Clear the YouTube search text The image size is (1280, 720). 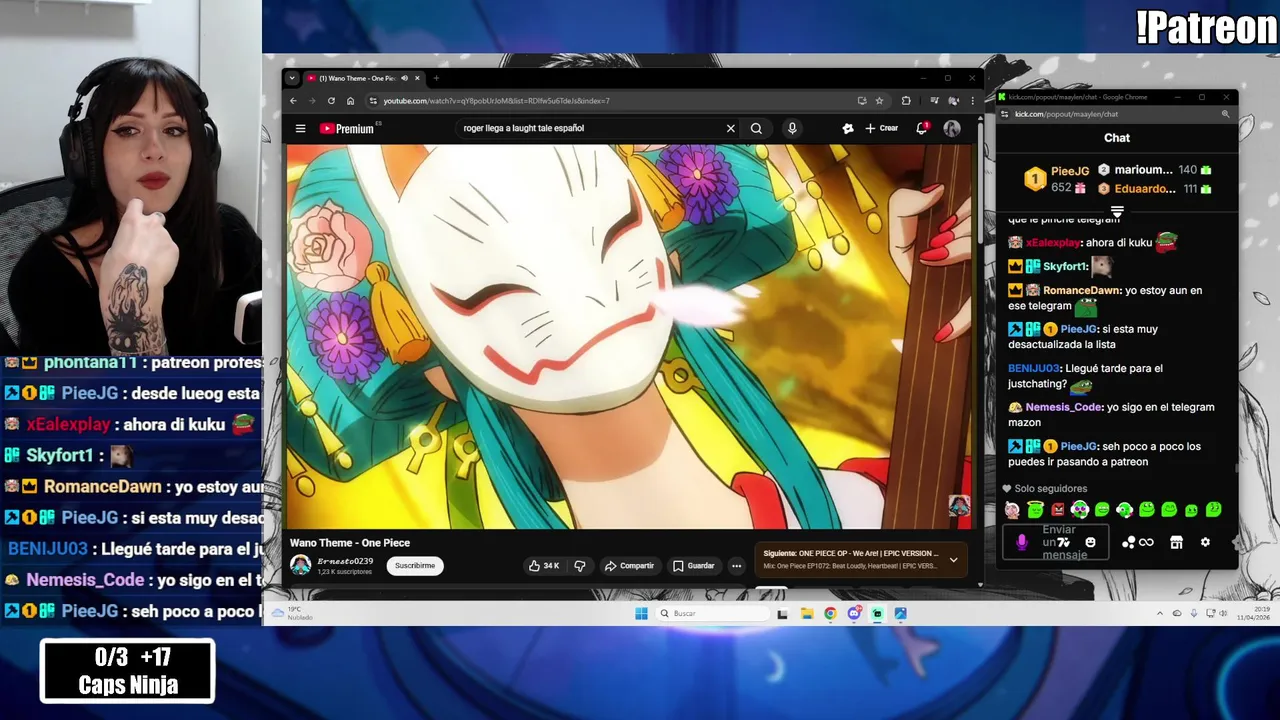(730, 128)
